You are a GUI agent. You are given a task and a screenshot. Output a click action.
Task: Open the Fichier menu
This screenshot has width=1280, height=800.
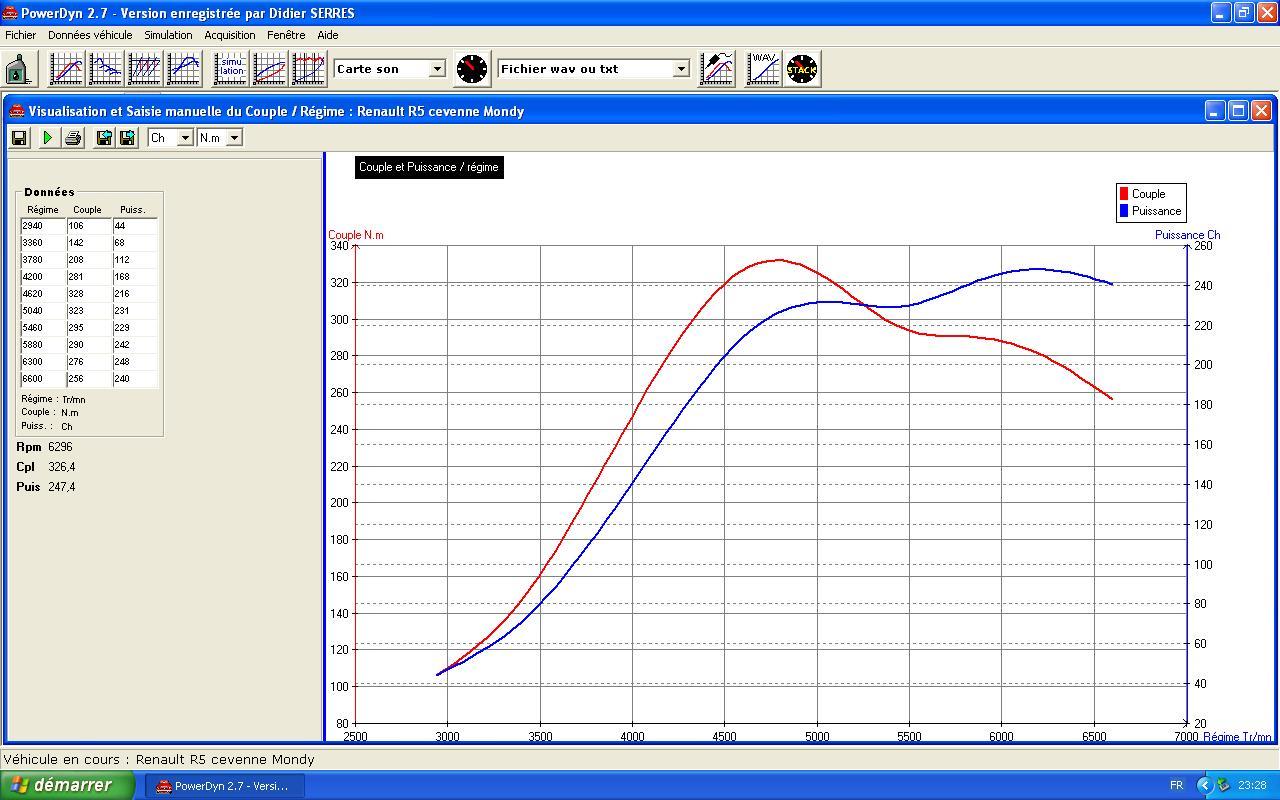click(20, 35)
